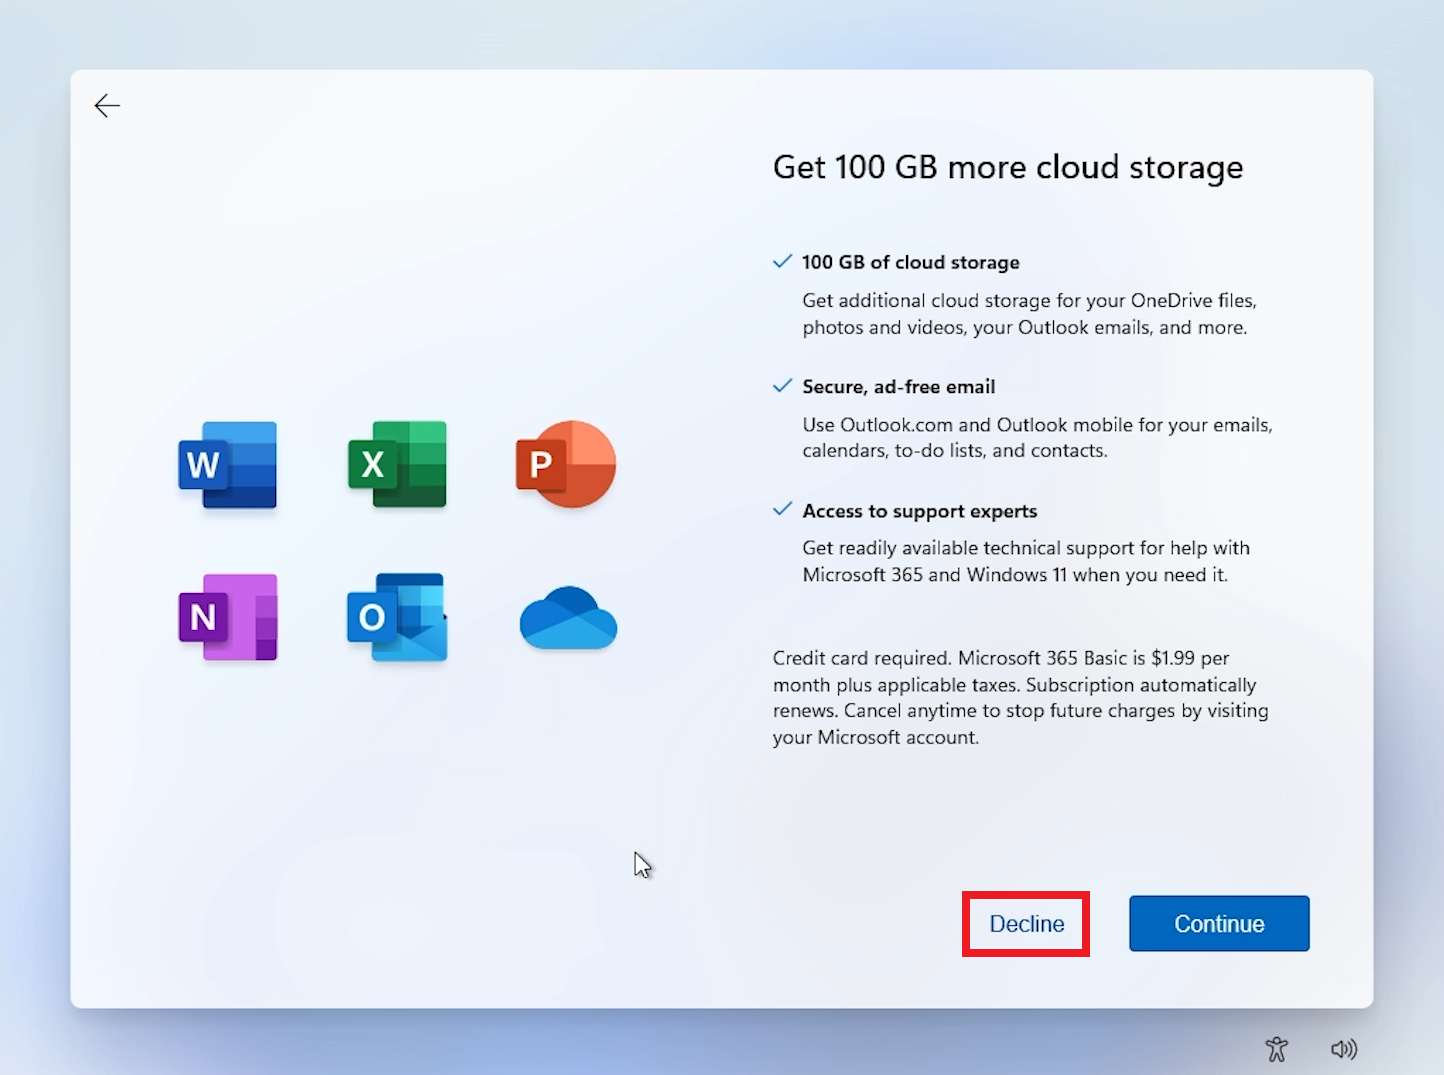Click the volume icon in bottom corner

coord(1344,1049)
